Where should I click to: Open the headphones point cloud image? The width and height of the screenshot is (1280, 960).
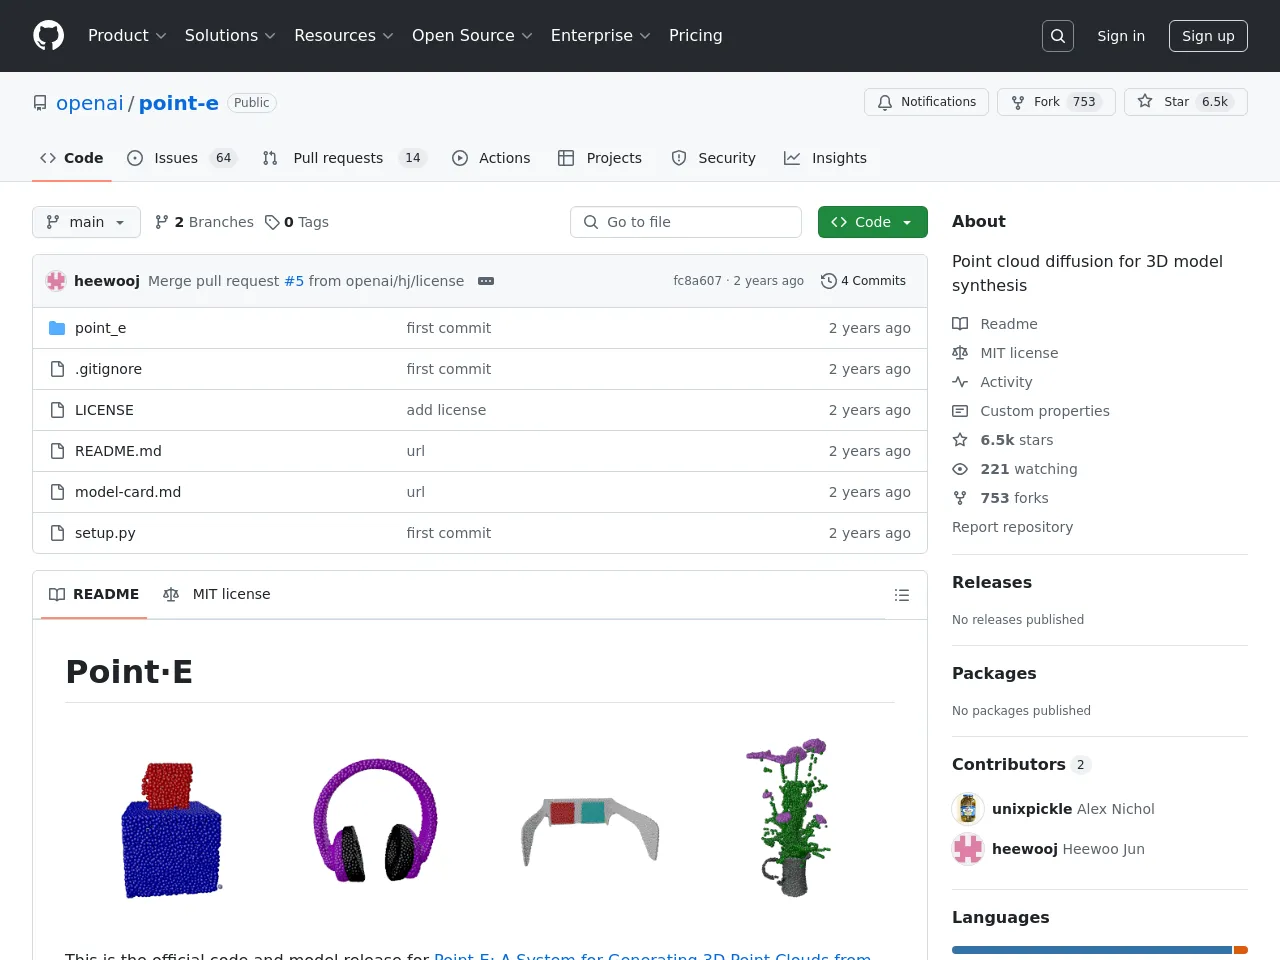pos(376,820)
